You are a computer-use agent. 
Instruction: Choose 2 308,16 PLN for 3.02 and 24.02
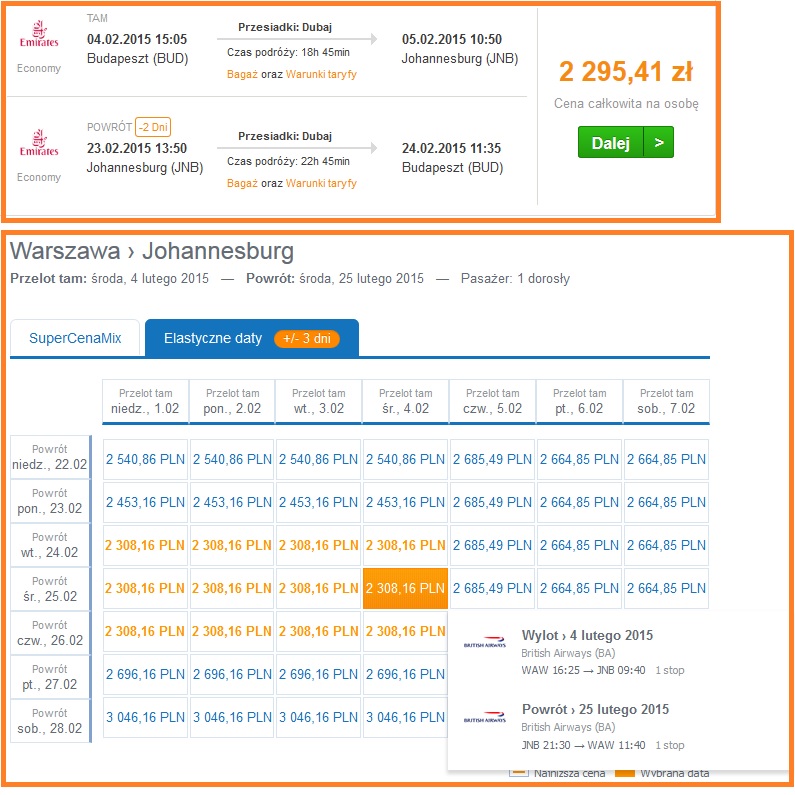click(319, 546)
